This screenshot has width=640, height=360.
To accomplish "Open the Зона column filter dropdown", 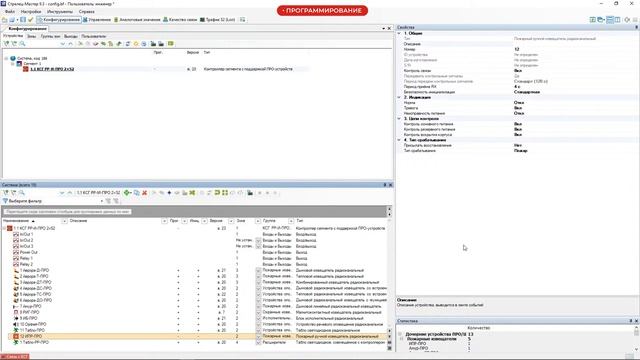I will [x=258, y=221].
